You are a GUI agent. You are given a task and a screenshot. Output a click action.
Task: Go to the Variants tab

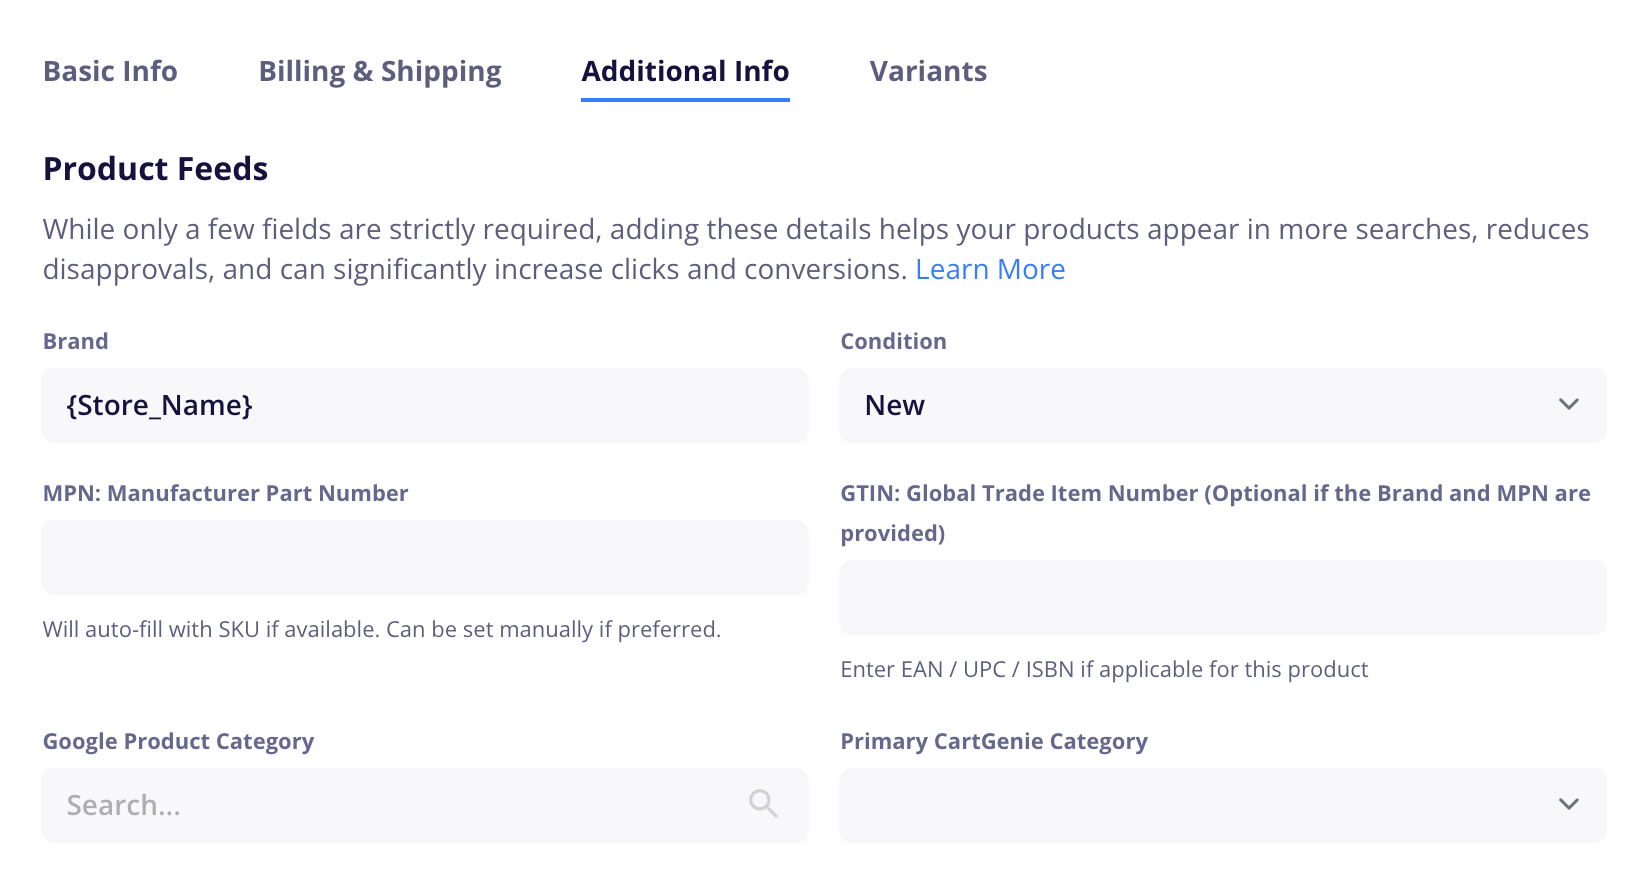tap(928, 72)
